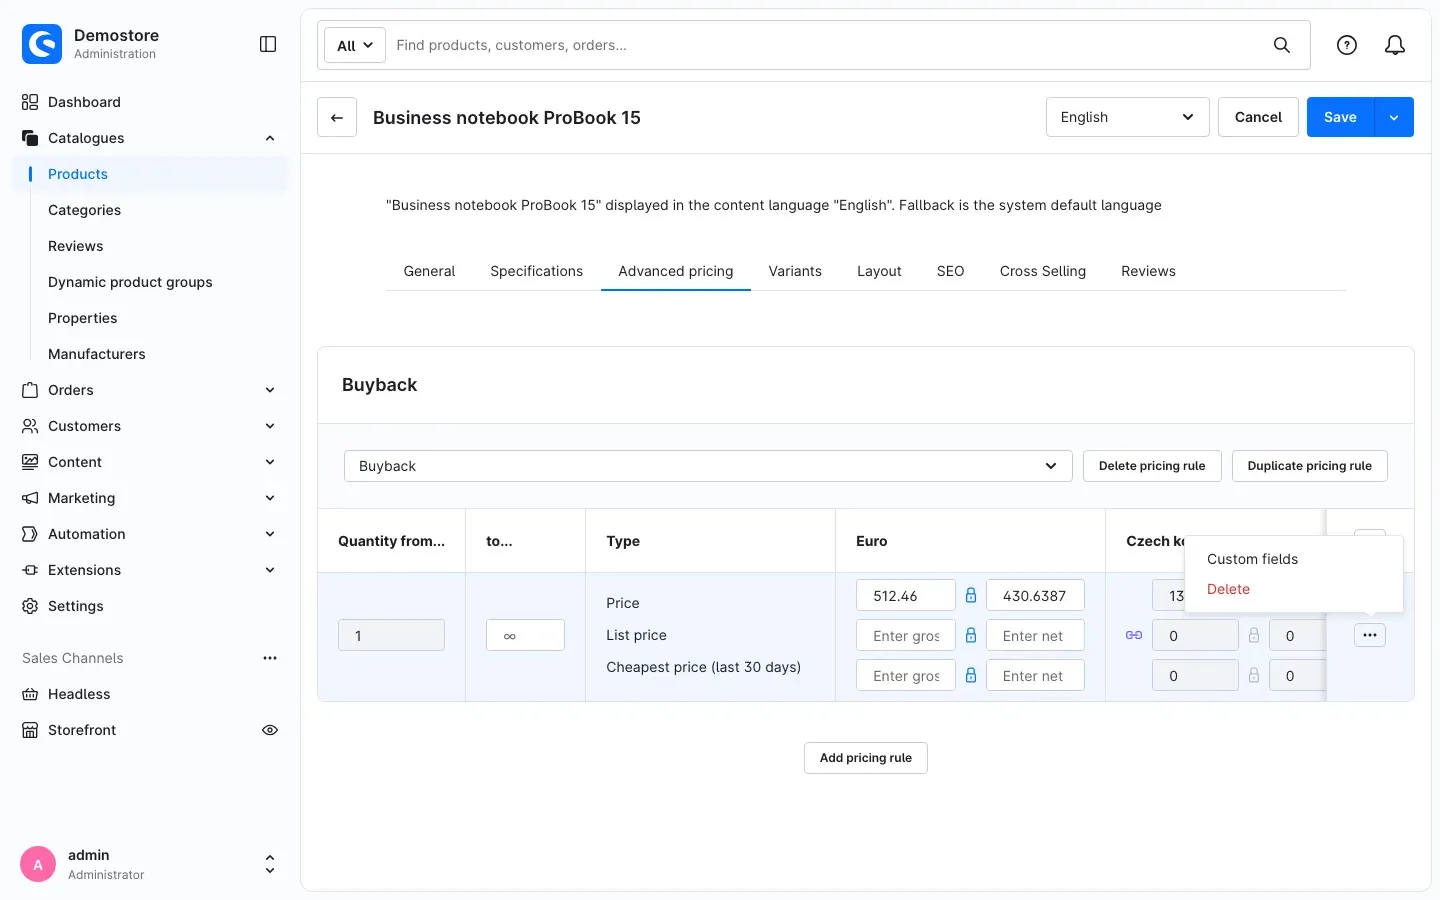This screenshot has height=900, width=1440.
Task: Click Duplicate pricing rule button
Action: tap(1310, 466)
